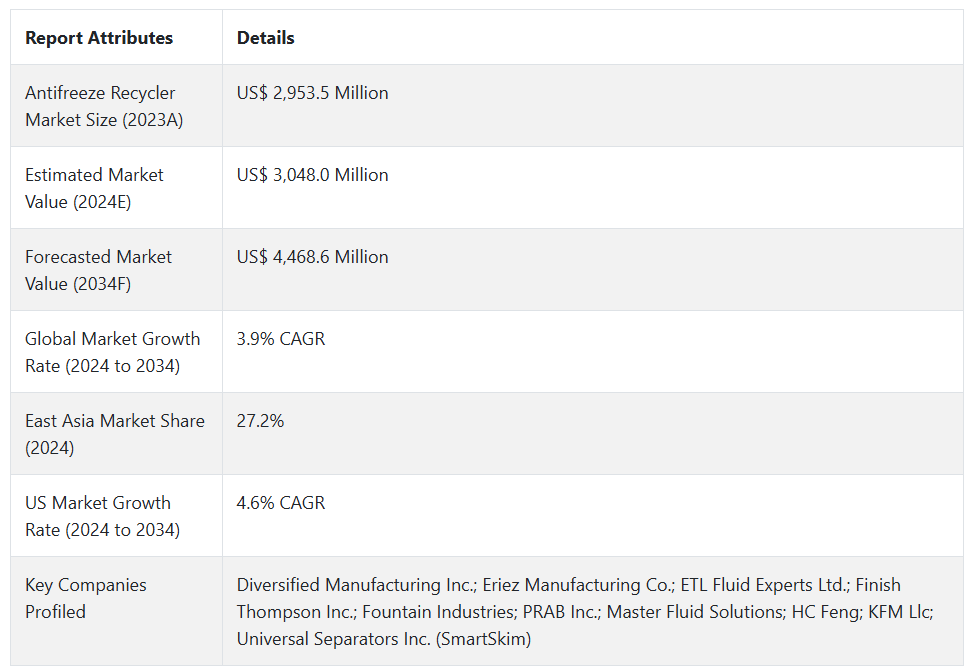The height and width of the screenshot is (672, 971).
Task: Select the Forecasted Market Value (2034F) cell
Action: click(98, 270)
